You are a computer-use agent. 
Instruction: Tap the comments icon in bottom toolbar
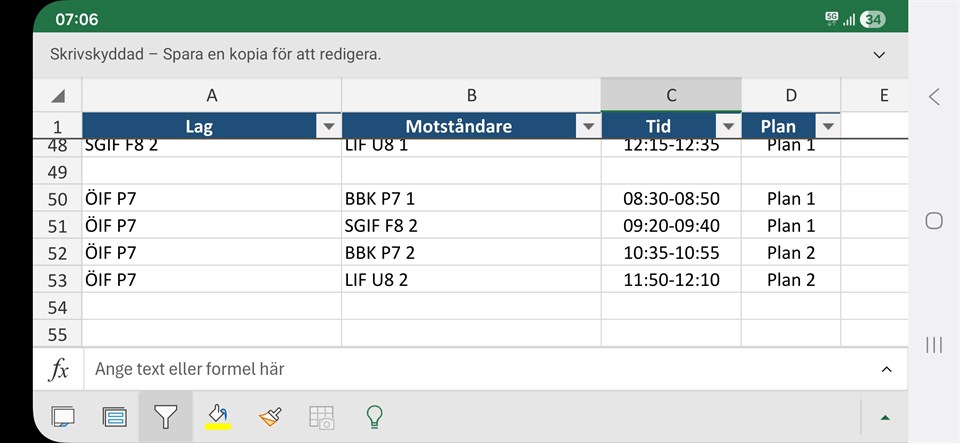(x=62, y=417)
